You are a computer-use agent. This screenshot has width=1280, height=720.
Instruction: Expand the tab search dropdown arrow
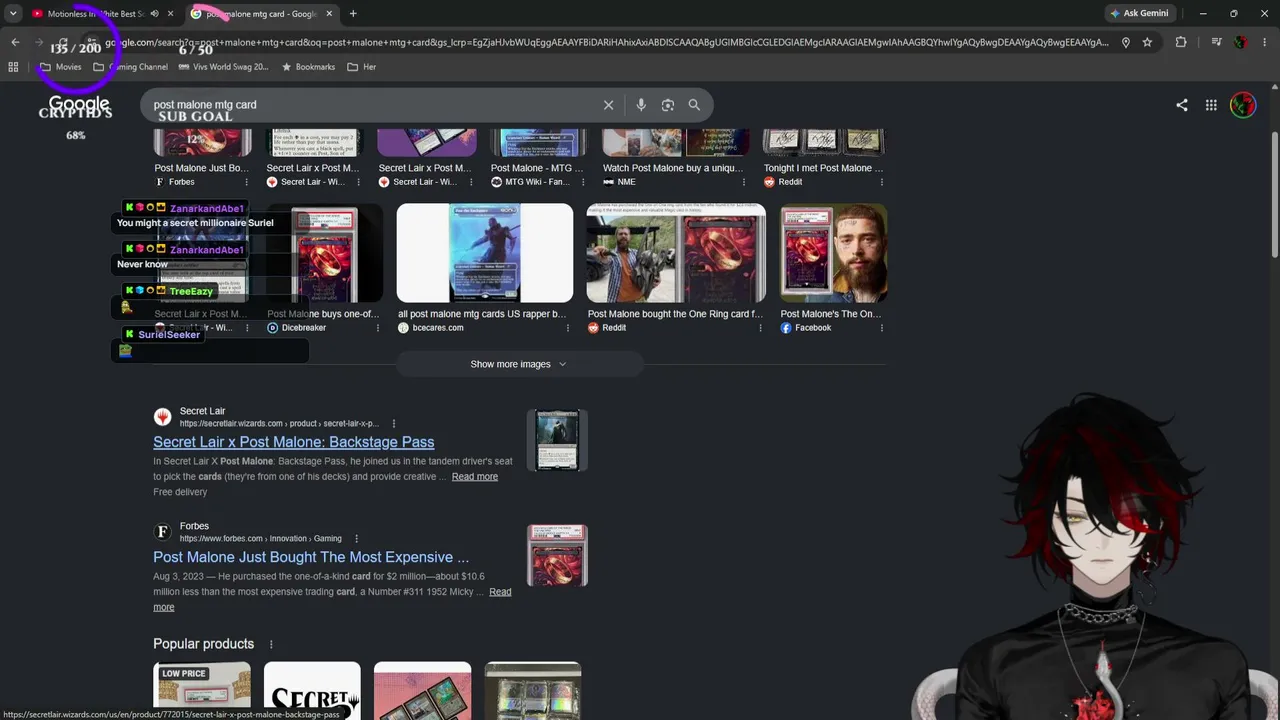tap(13, 14)
